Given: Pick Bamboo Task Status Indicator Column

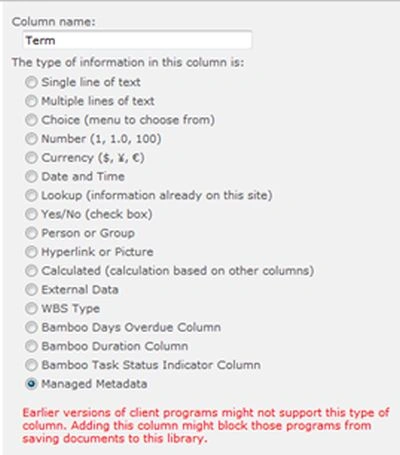Looking at the screenshot, I should pos(31,365).
